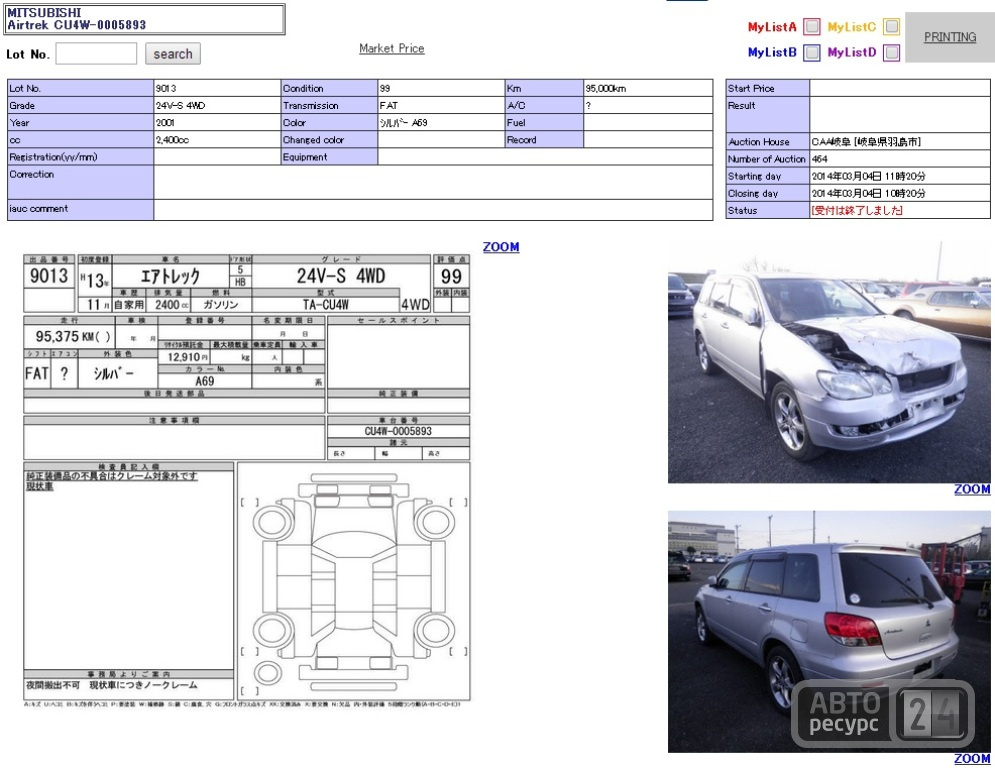Tick the MyListA checkbox
The width and height of the screenshot is (995, 768).
coord(812,27)
